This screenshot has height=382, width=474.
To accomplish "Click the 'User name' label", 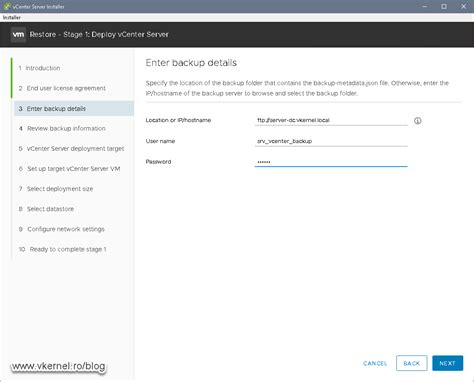I will click(x=160, y=141).
